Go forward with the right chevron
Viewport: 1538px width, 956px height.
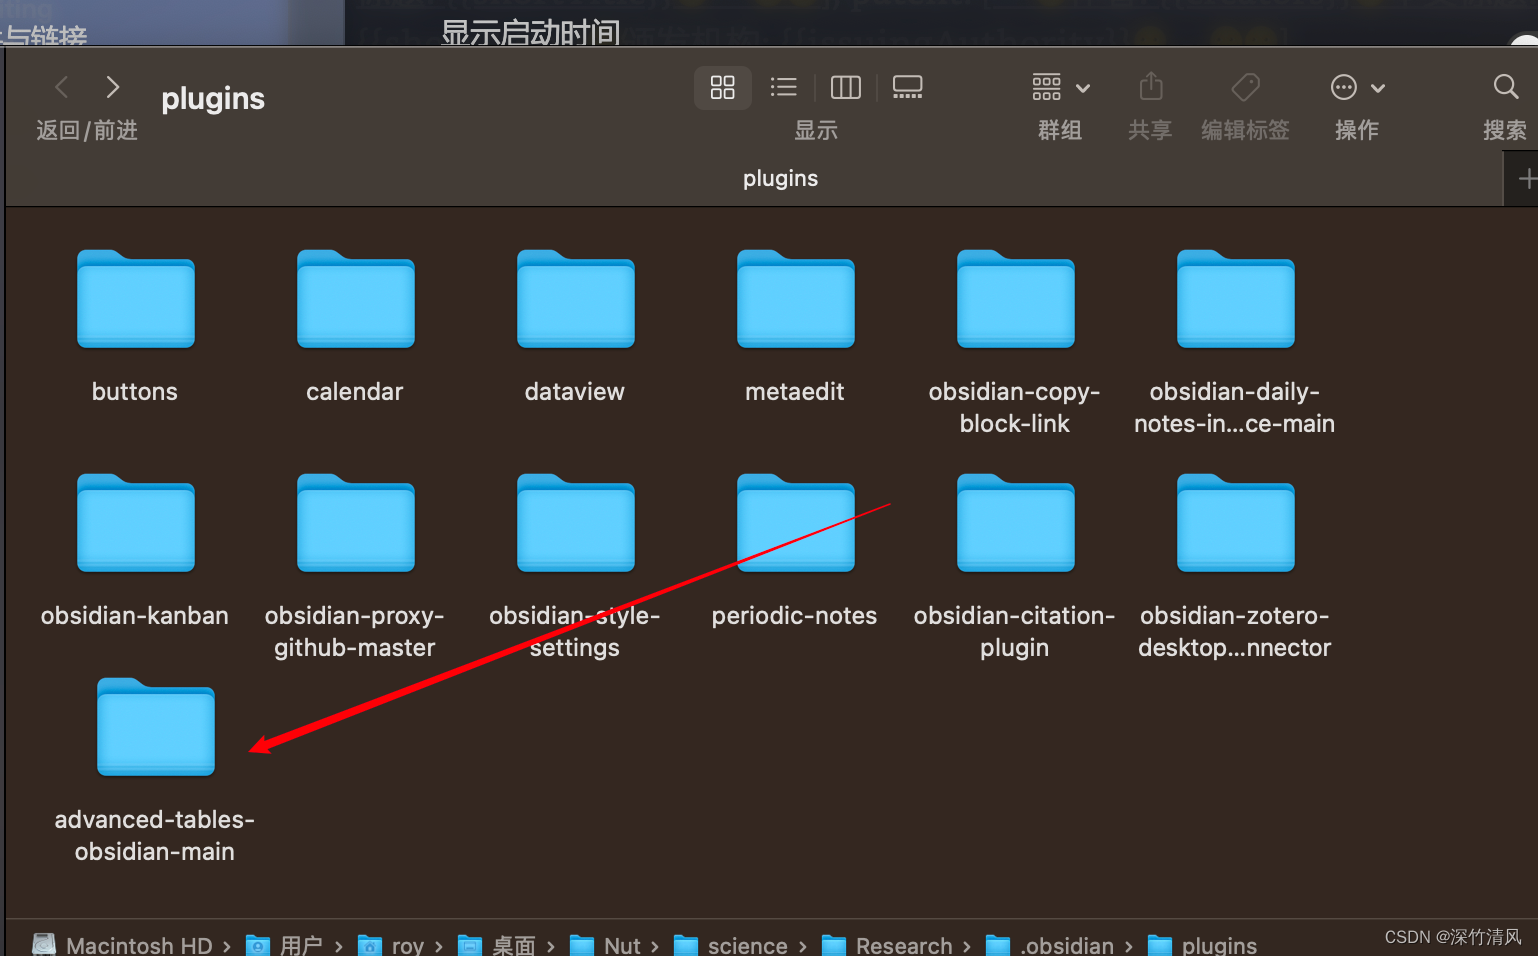(113, 87)
